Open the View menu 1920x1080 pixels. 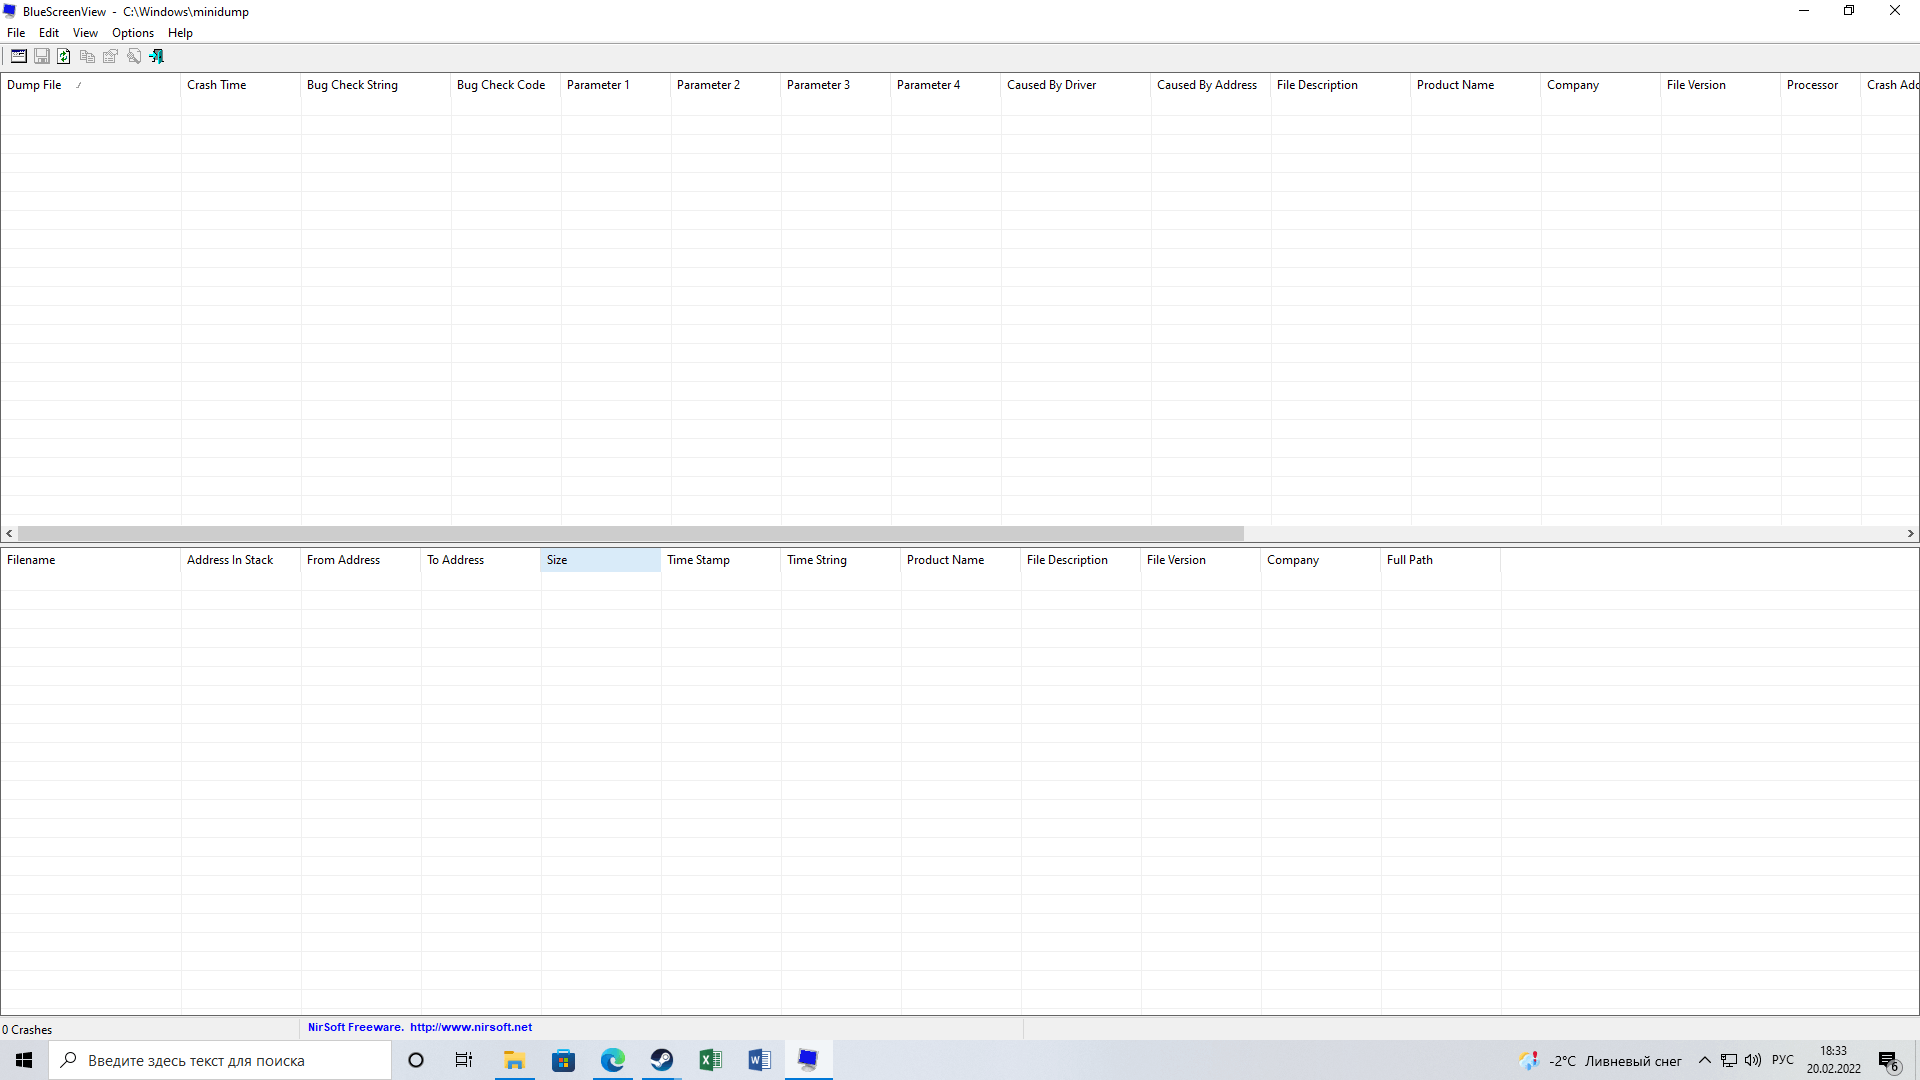(x=85, y=33)
